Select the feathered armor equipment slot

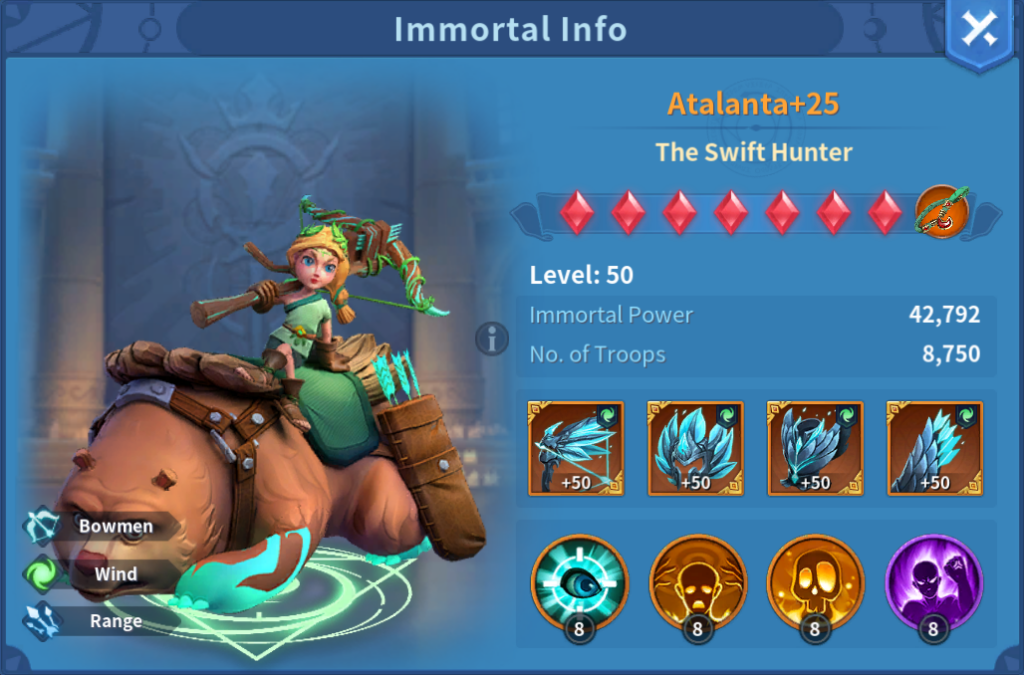pyautogui.click(x=815, y=448)
